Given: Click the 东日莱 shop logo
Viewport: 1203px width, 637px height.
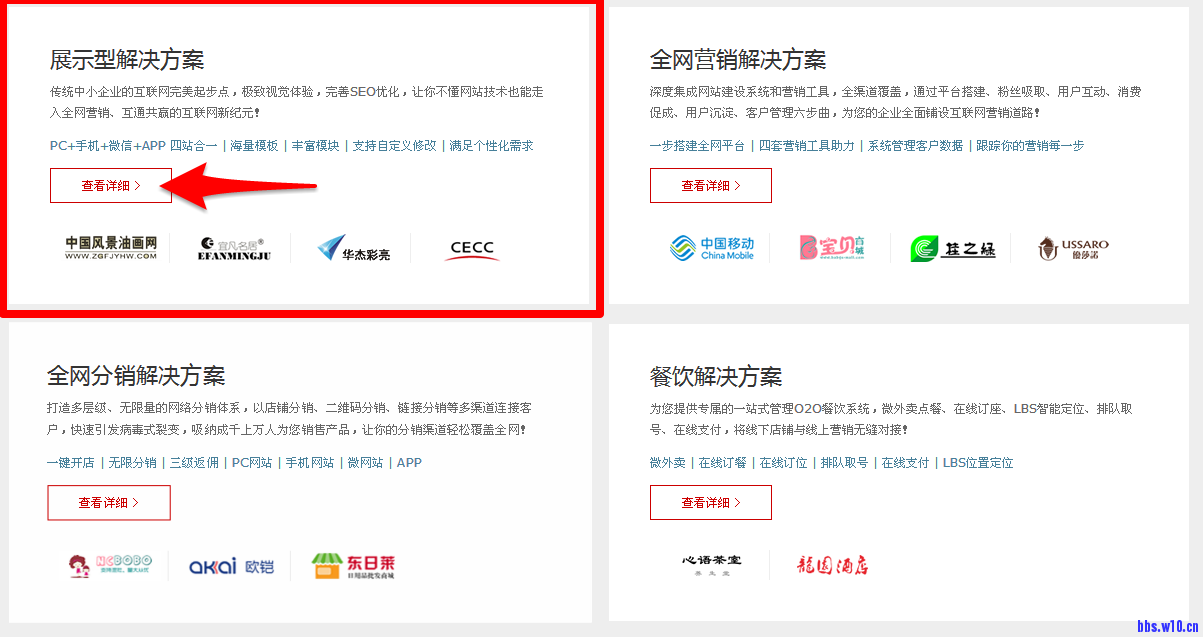Looking at the screenshot, I should (353, 566).
